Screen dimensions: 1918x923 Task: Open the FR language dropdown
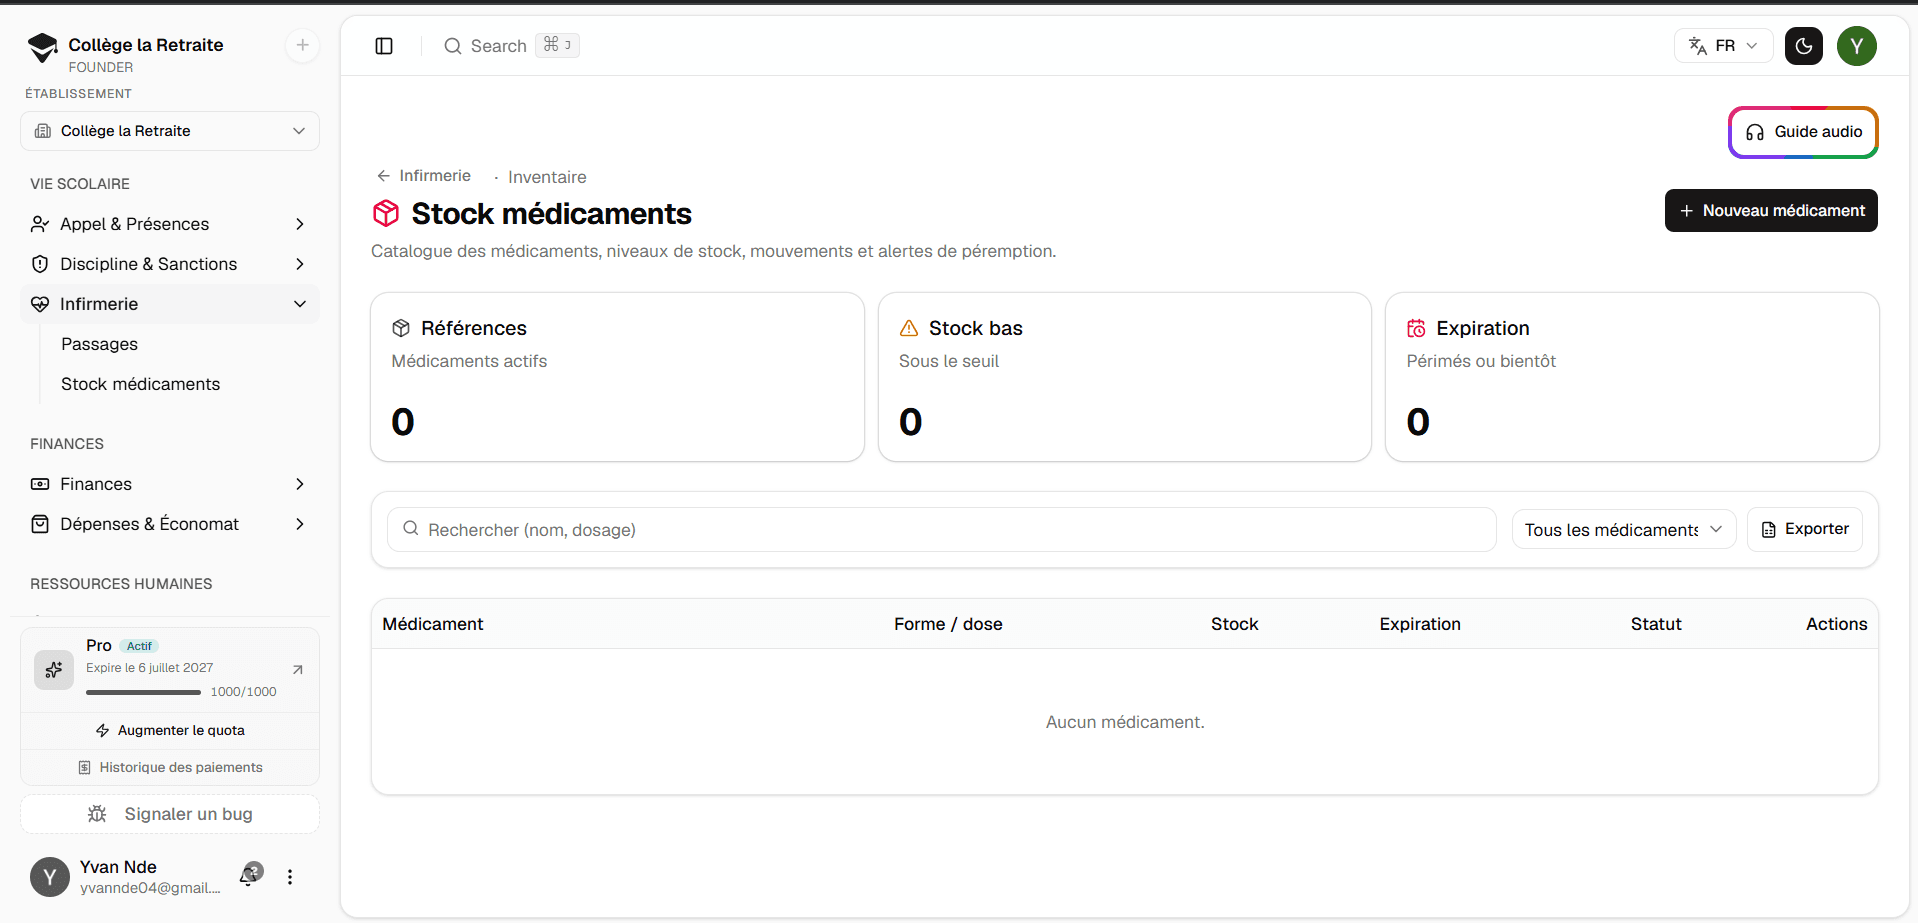1723,46
